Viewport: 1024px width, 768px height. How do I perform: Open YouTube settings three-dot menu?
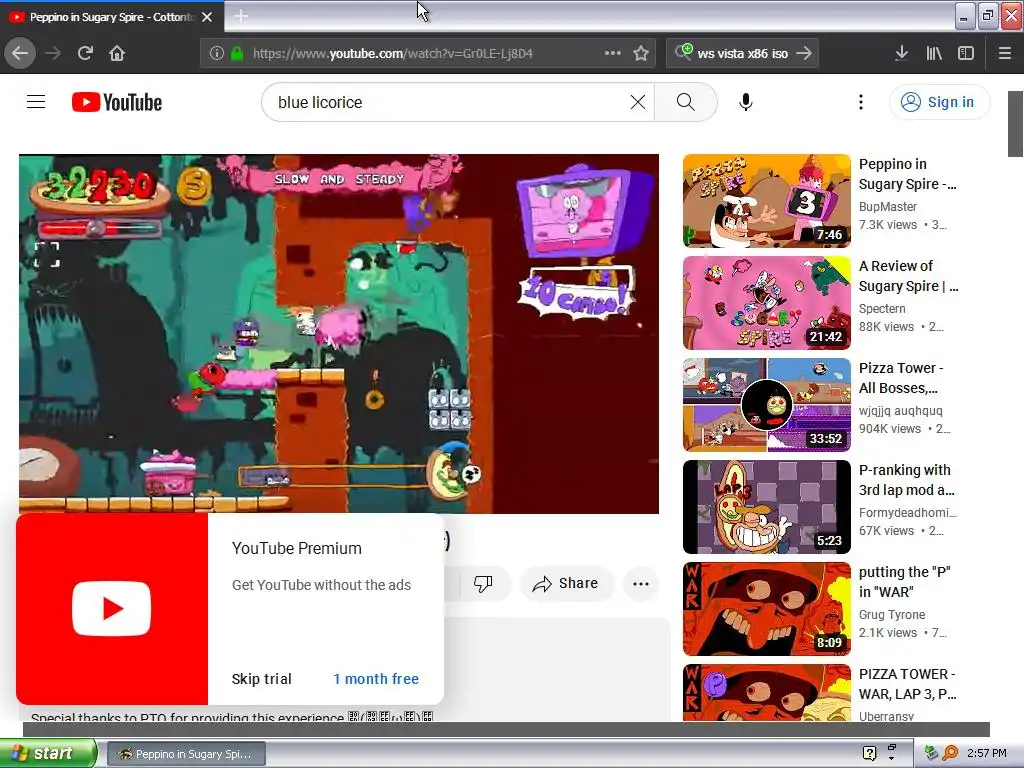coord(861,102)
